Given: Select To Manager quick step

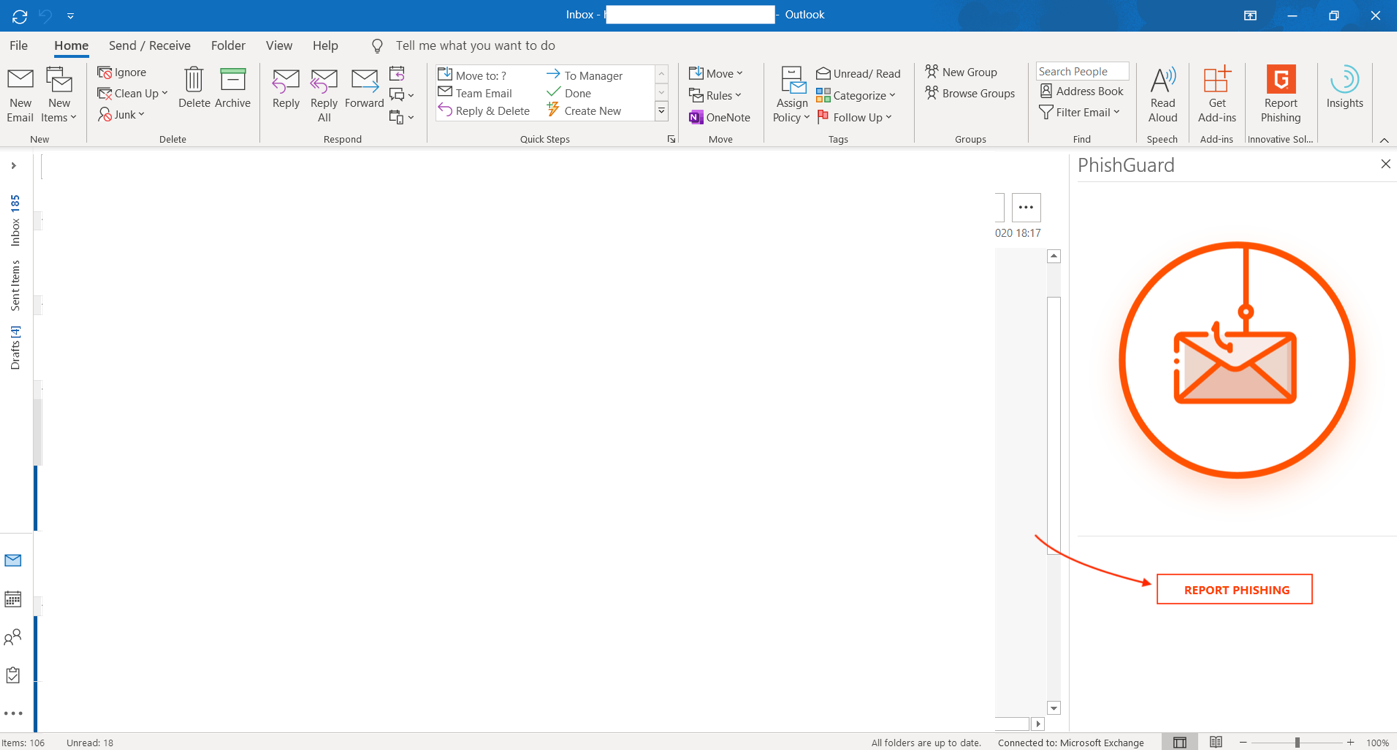Looking at the screenshot, I should (585, 75).
